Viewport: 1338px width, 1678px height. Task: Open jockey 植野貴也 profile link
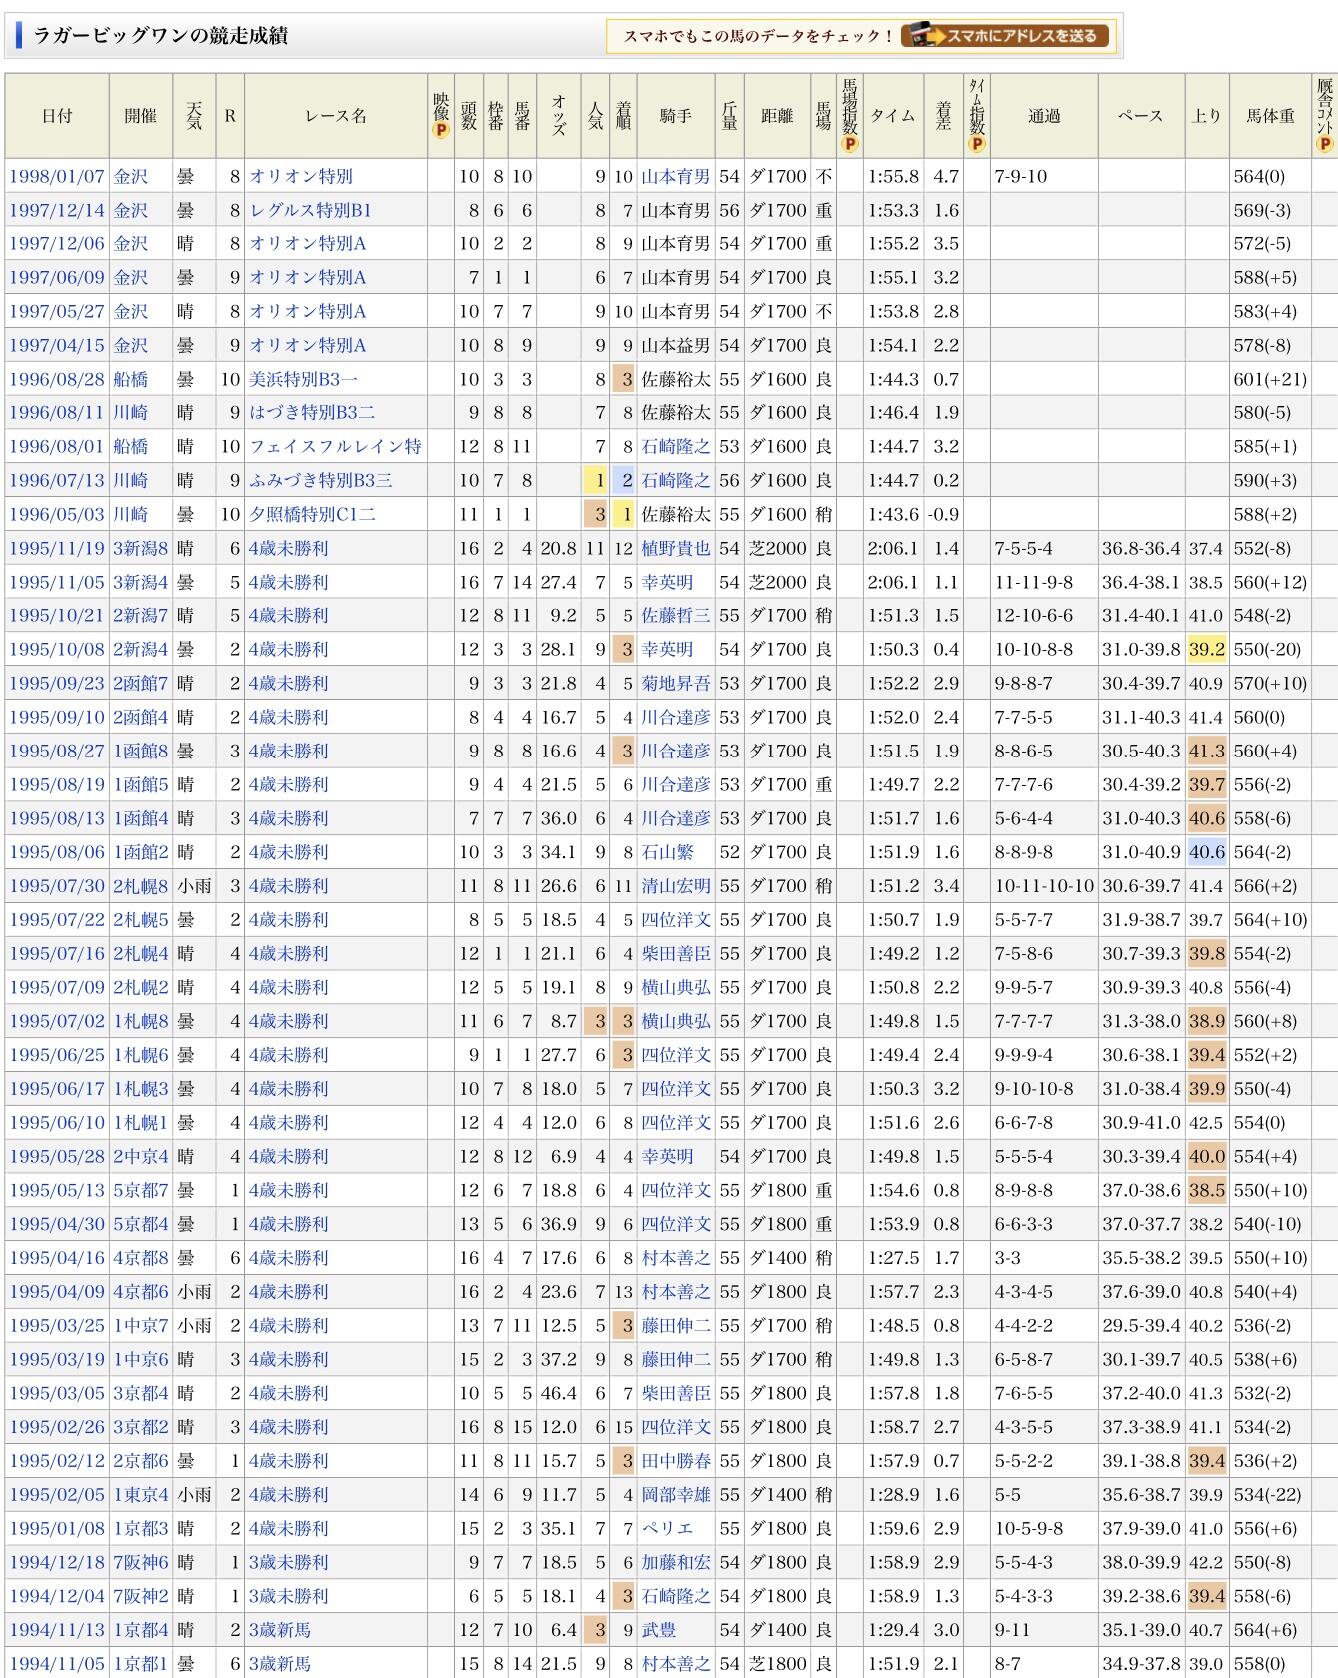pos(676,548)
